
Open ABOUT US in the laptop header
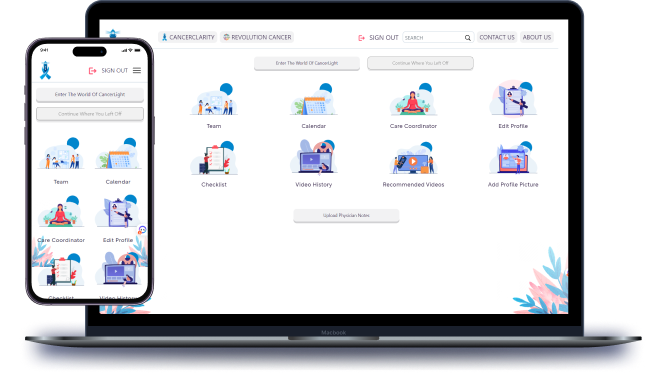coord(536,37)
